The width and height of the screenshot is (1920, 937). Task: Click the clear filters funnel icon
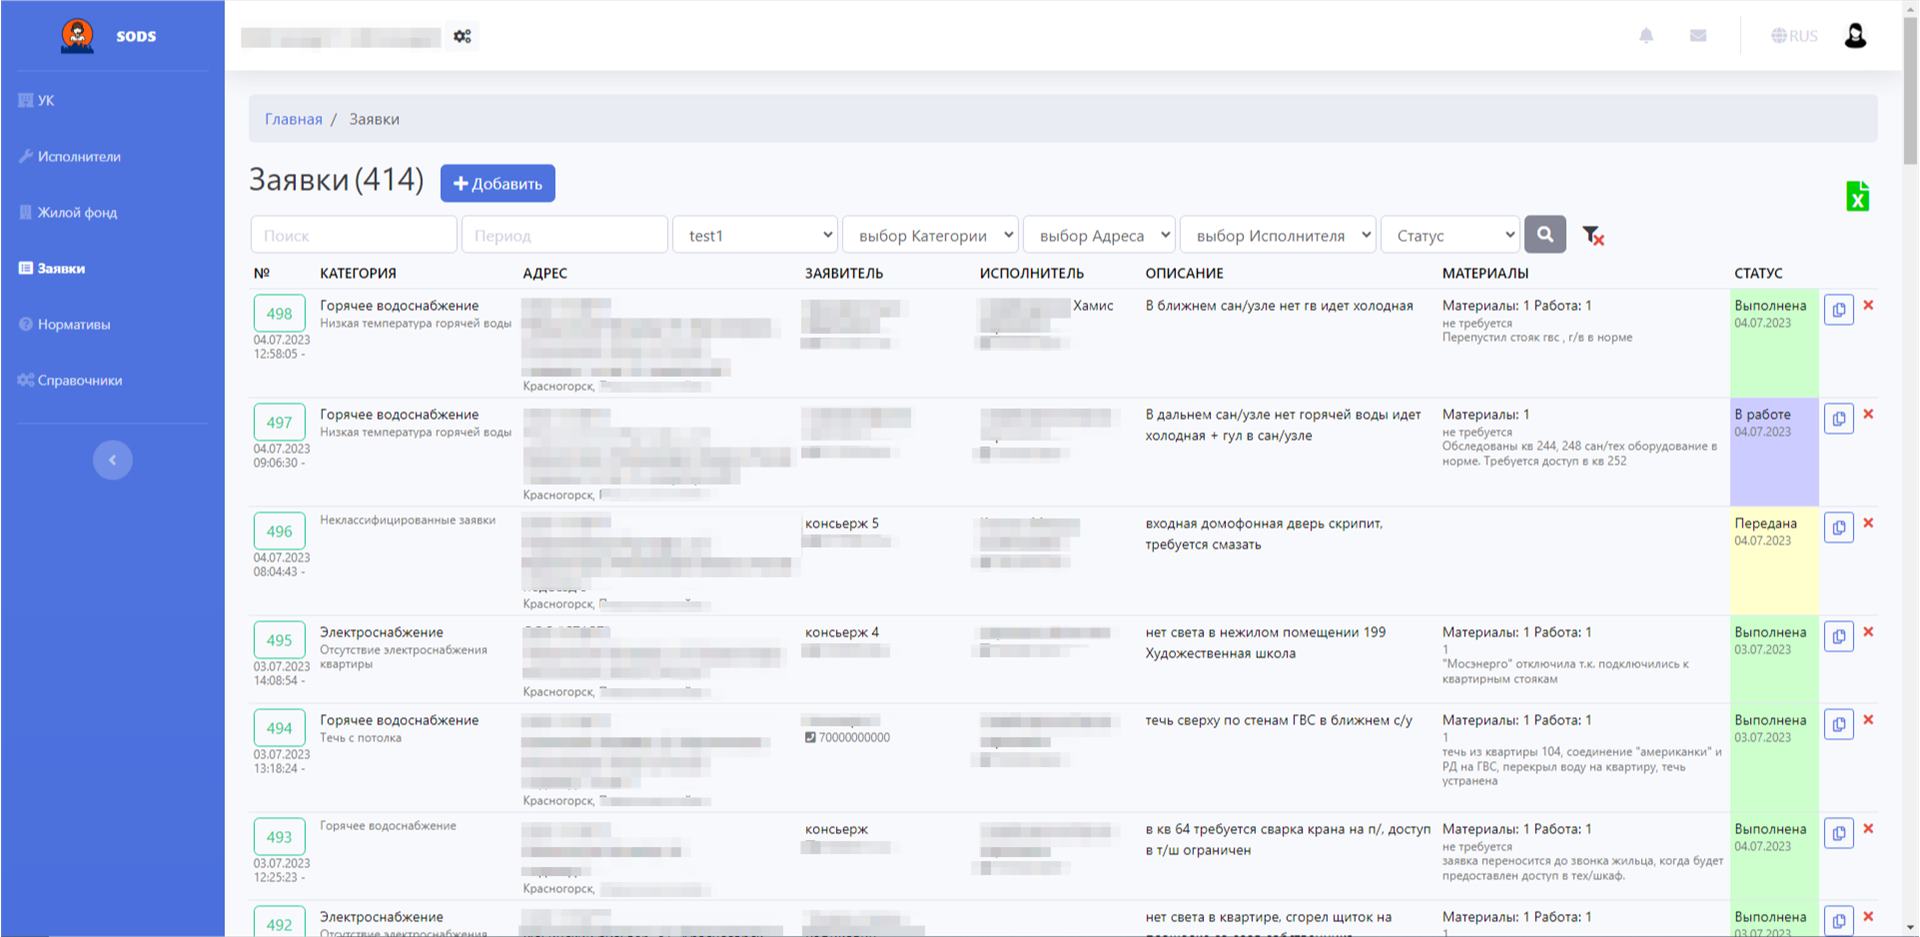[x=1593, y=235]
